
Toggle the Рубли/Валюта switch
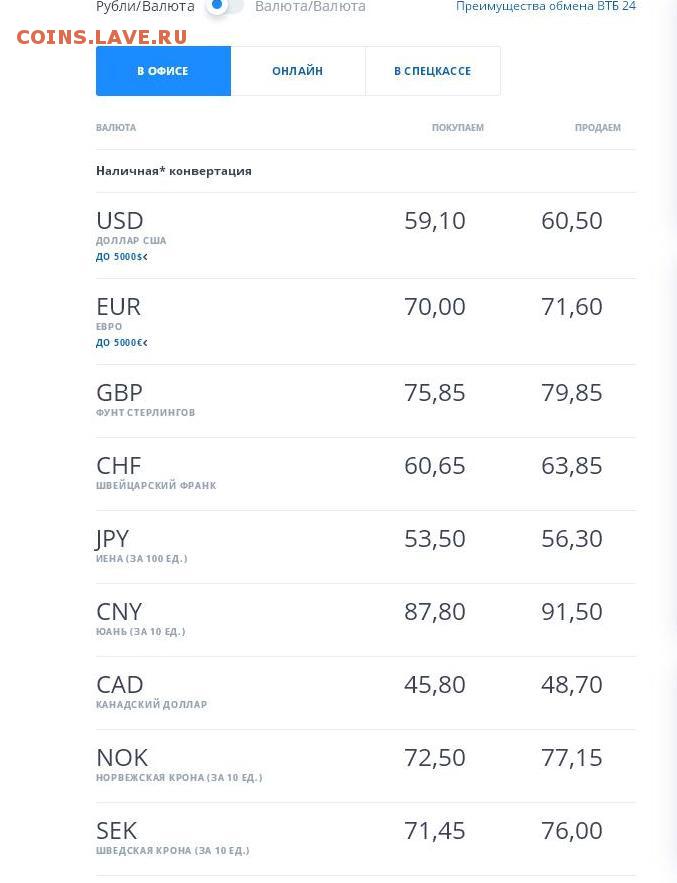pyautogui.click(x=224, y=6)
